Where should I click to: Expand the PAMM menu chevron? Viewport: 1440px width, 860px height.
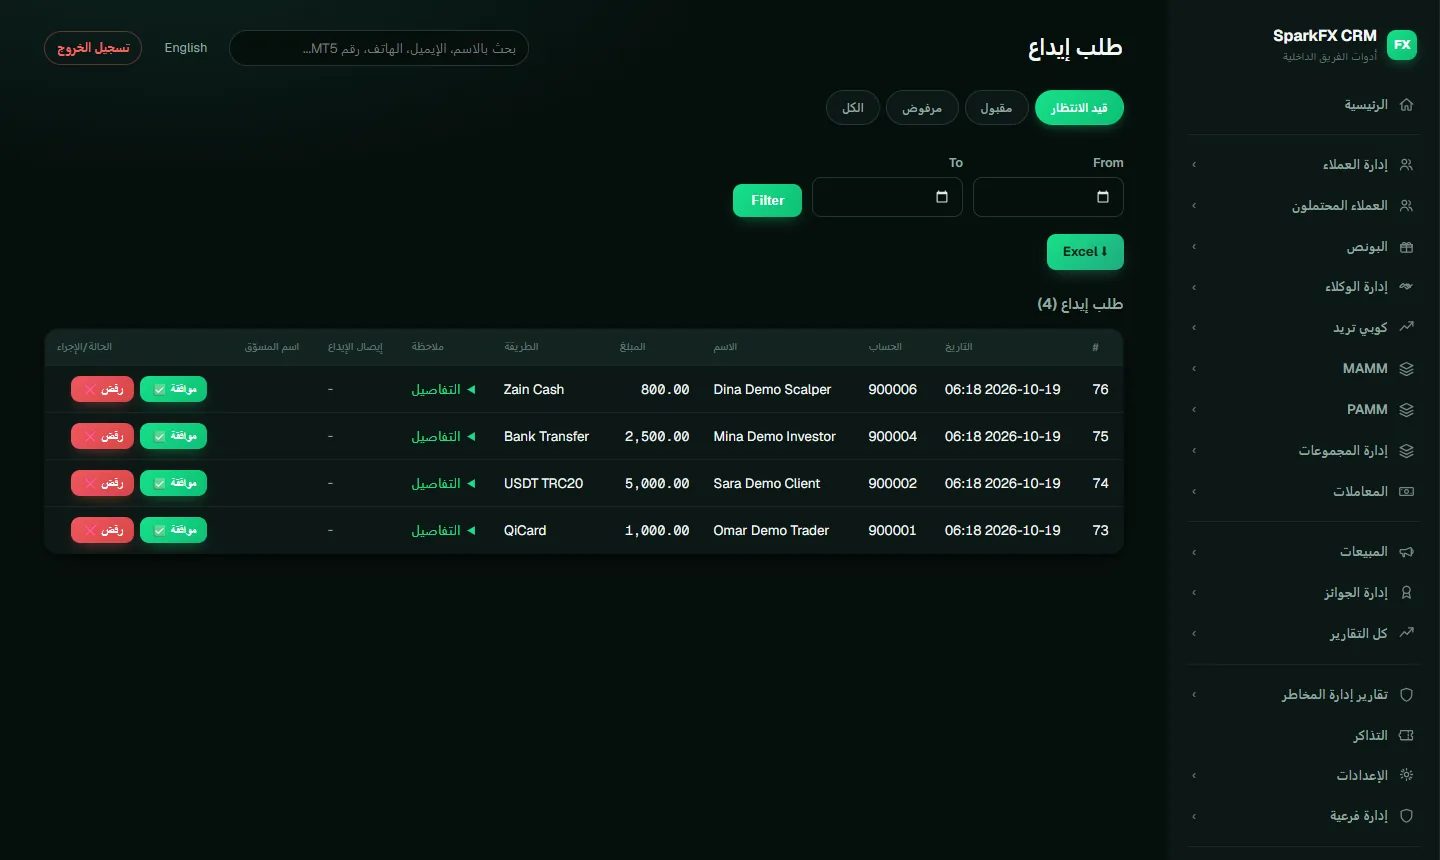pyautogui.click(x=1194, y=410)
